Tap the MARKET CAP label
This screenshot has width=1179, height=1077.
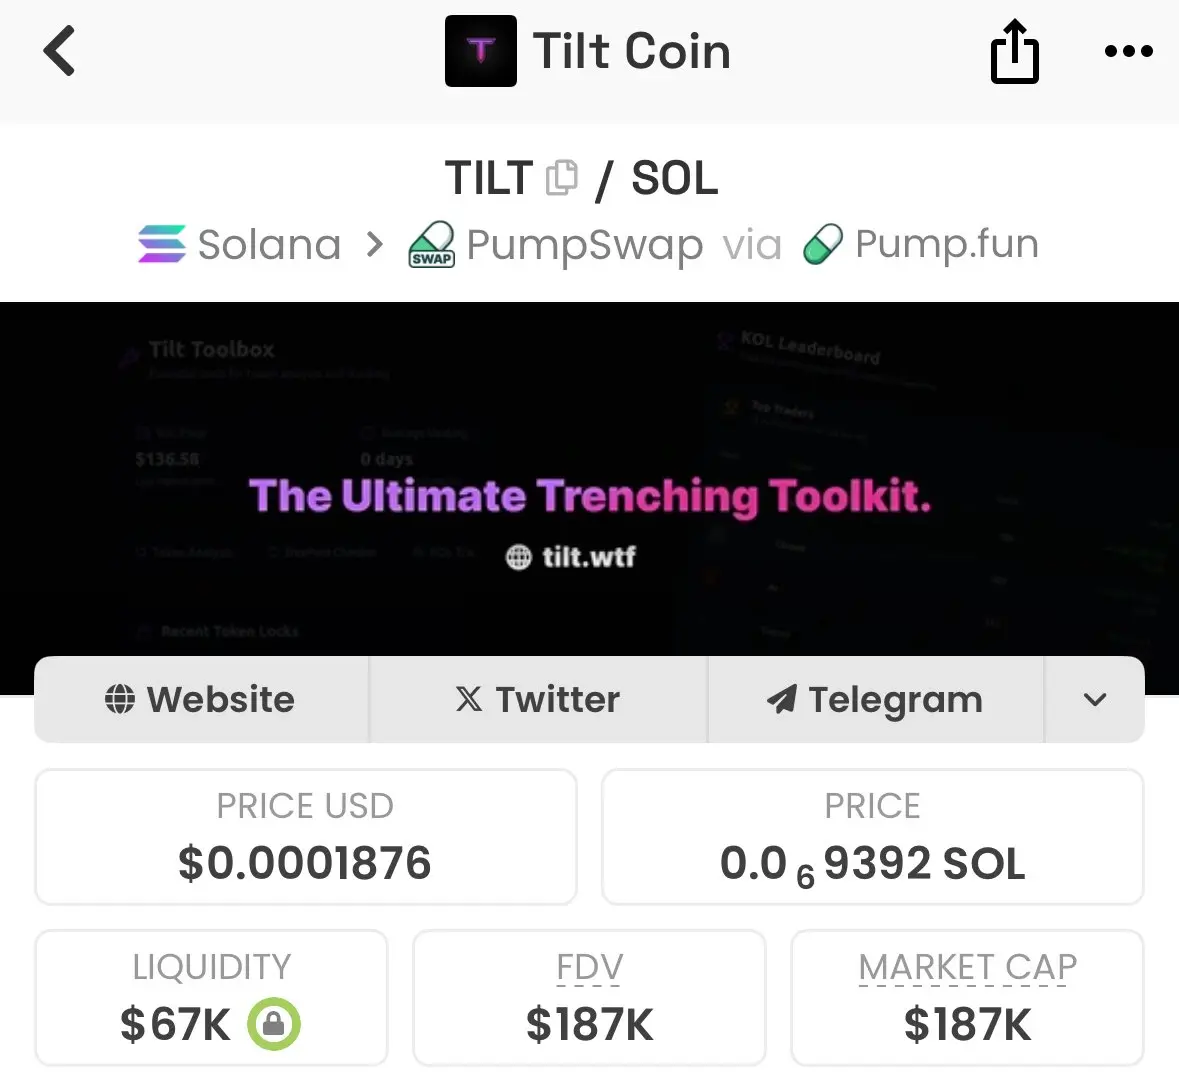(x=967, y=967)
